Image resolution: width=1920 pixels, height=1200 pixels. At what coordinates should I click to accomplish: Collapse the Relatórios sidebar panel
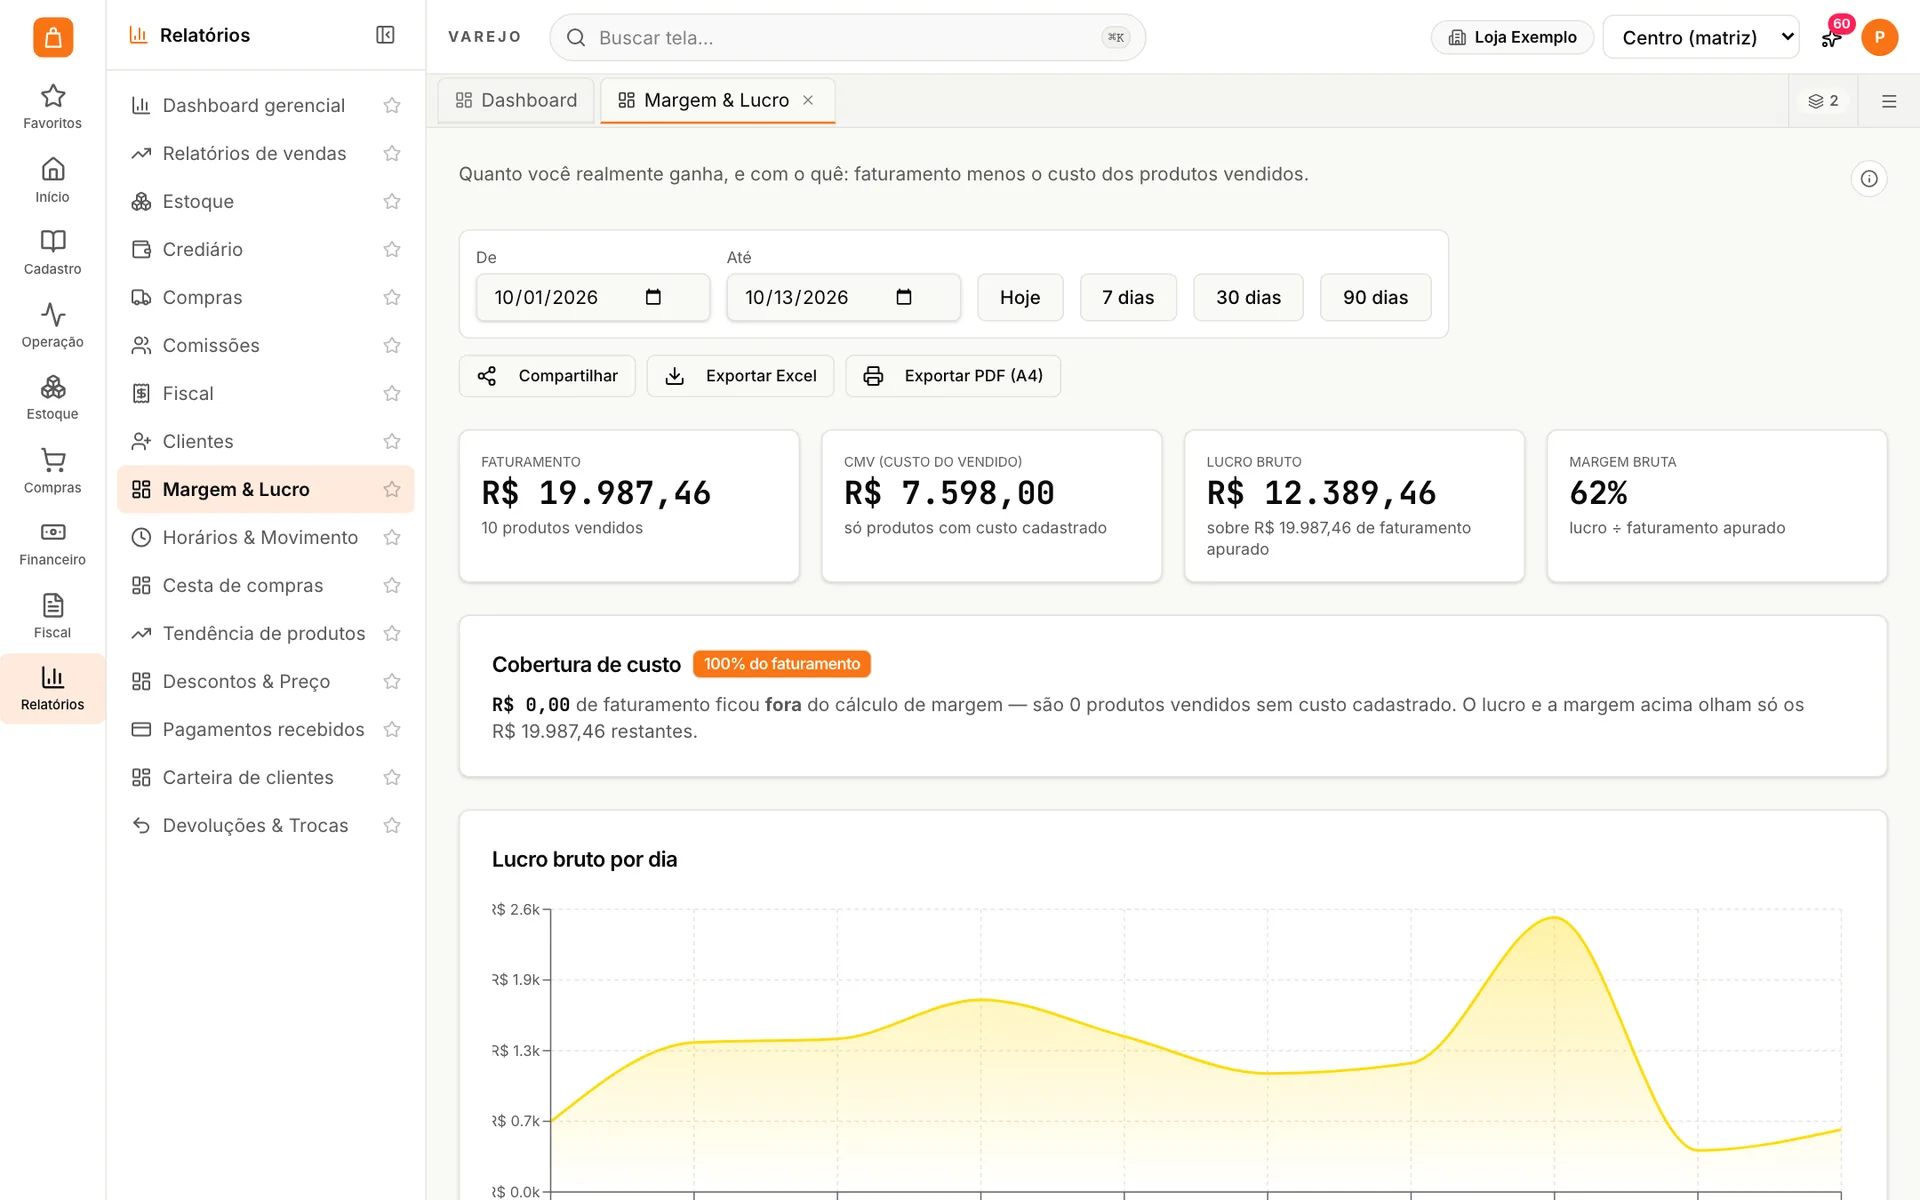coord(385,35)
